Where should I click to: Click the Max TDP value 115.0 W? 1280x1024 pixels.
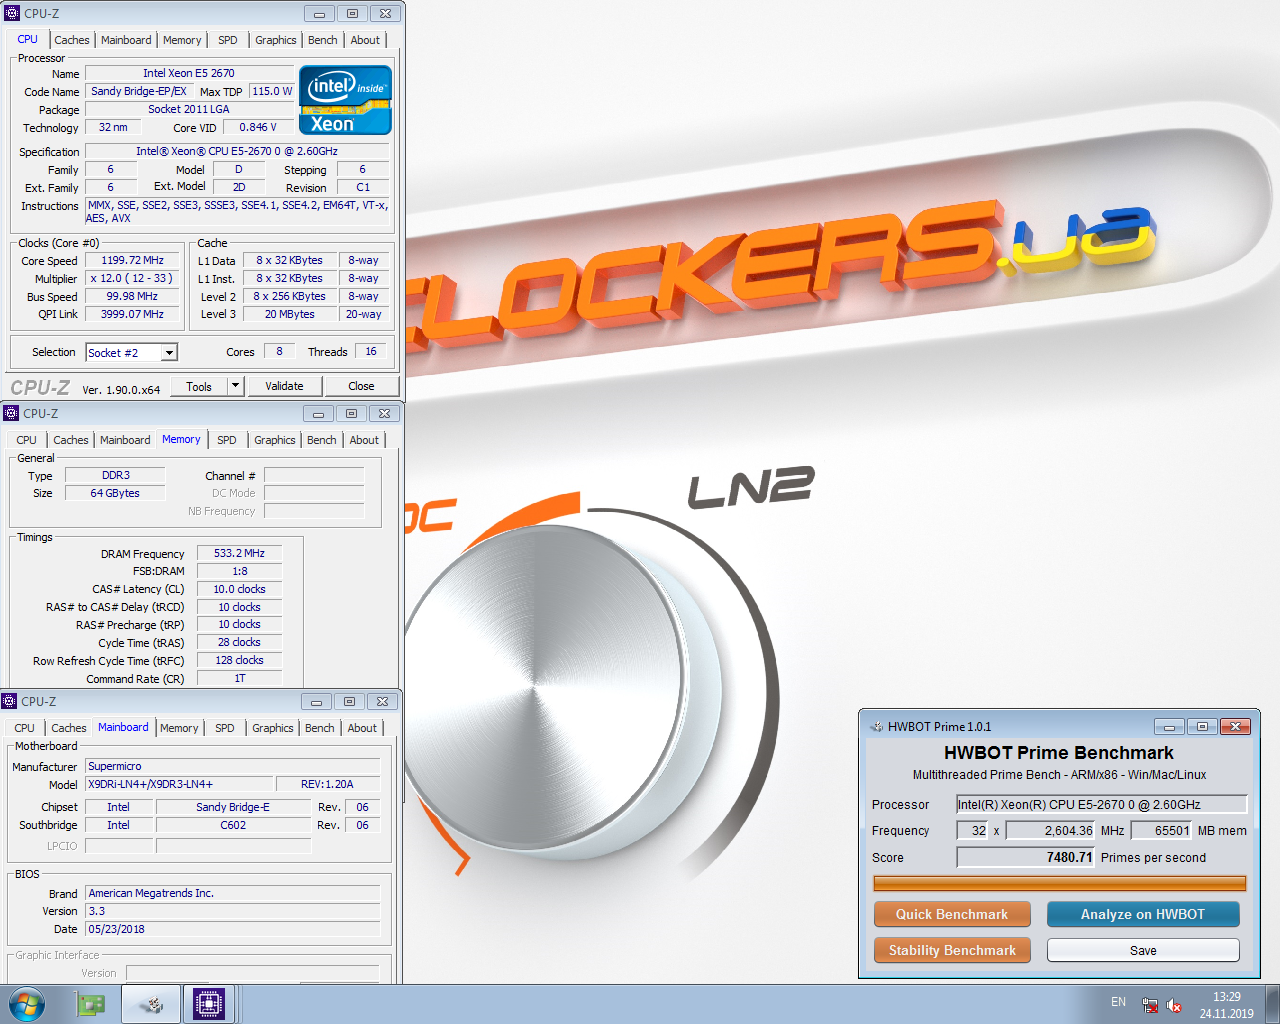point(272,91)
